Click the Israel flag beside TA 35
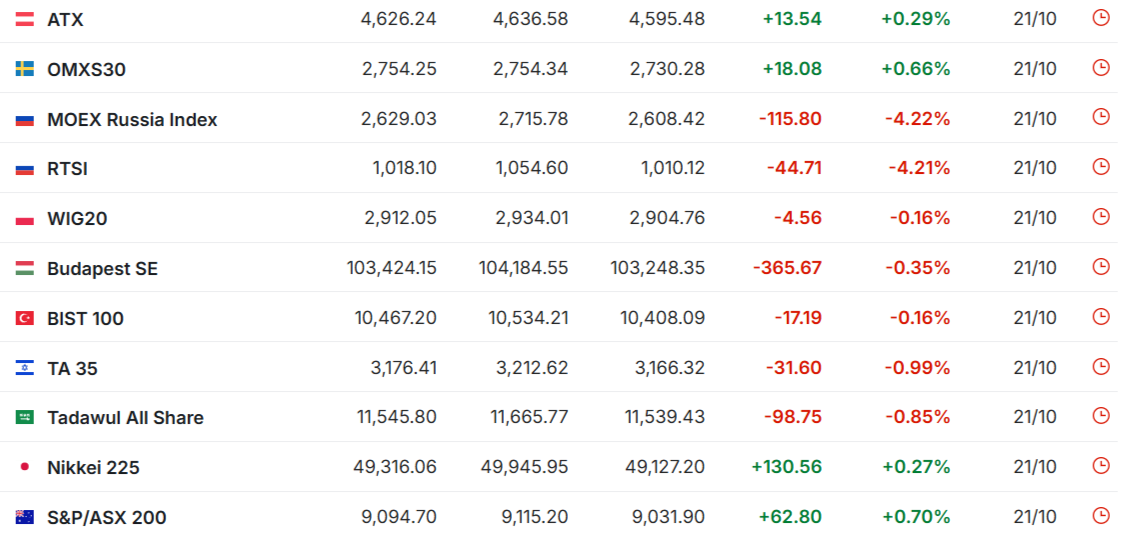The width and height of the screenshot is (1121, 538). point(25,368)
